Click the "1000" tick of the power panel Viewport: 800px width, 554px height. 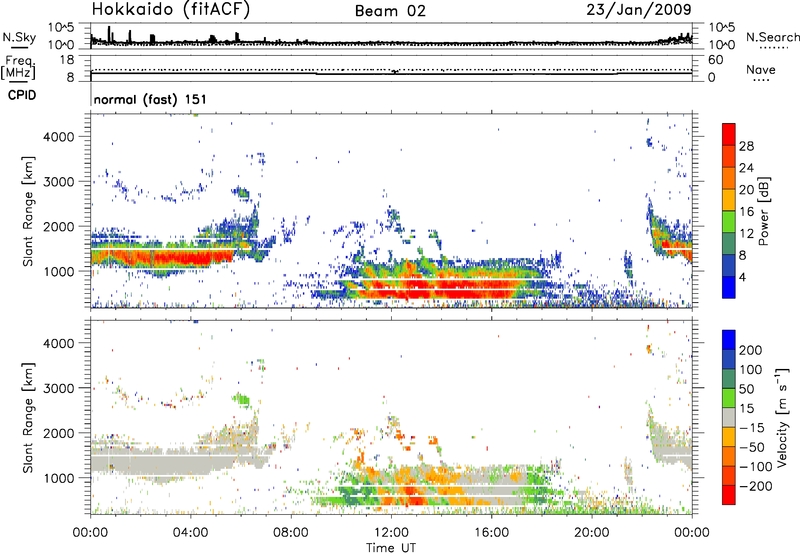58,271
